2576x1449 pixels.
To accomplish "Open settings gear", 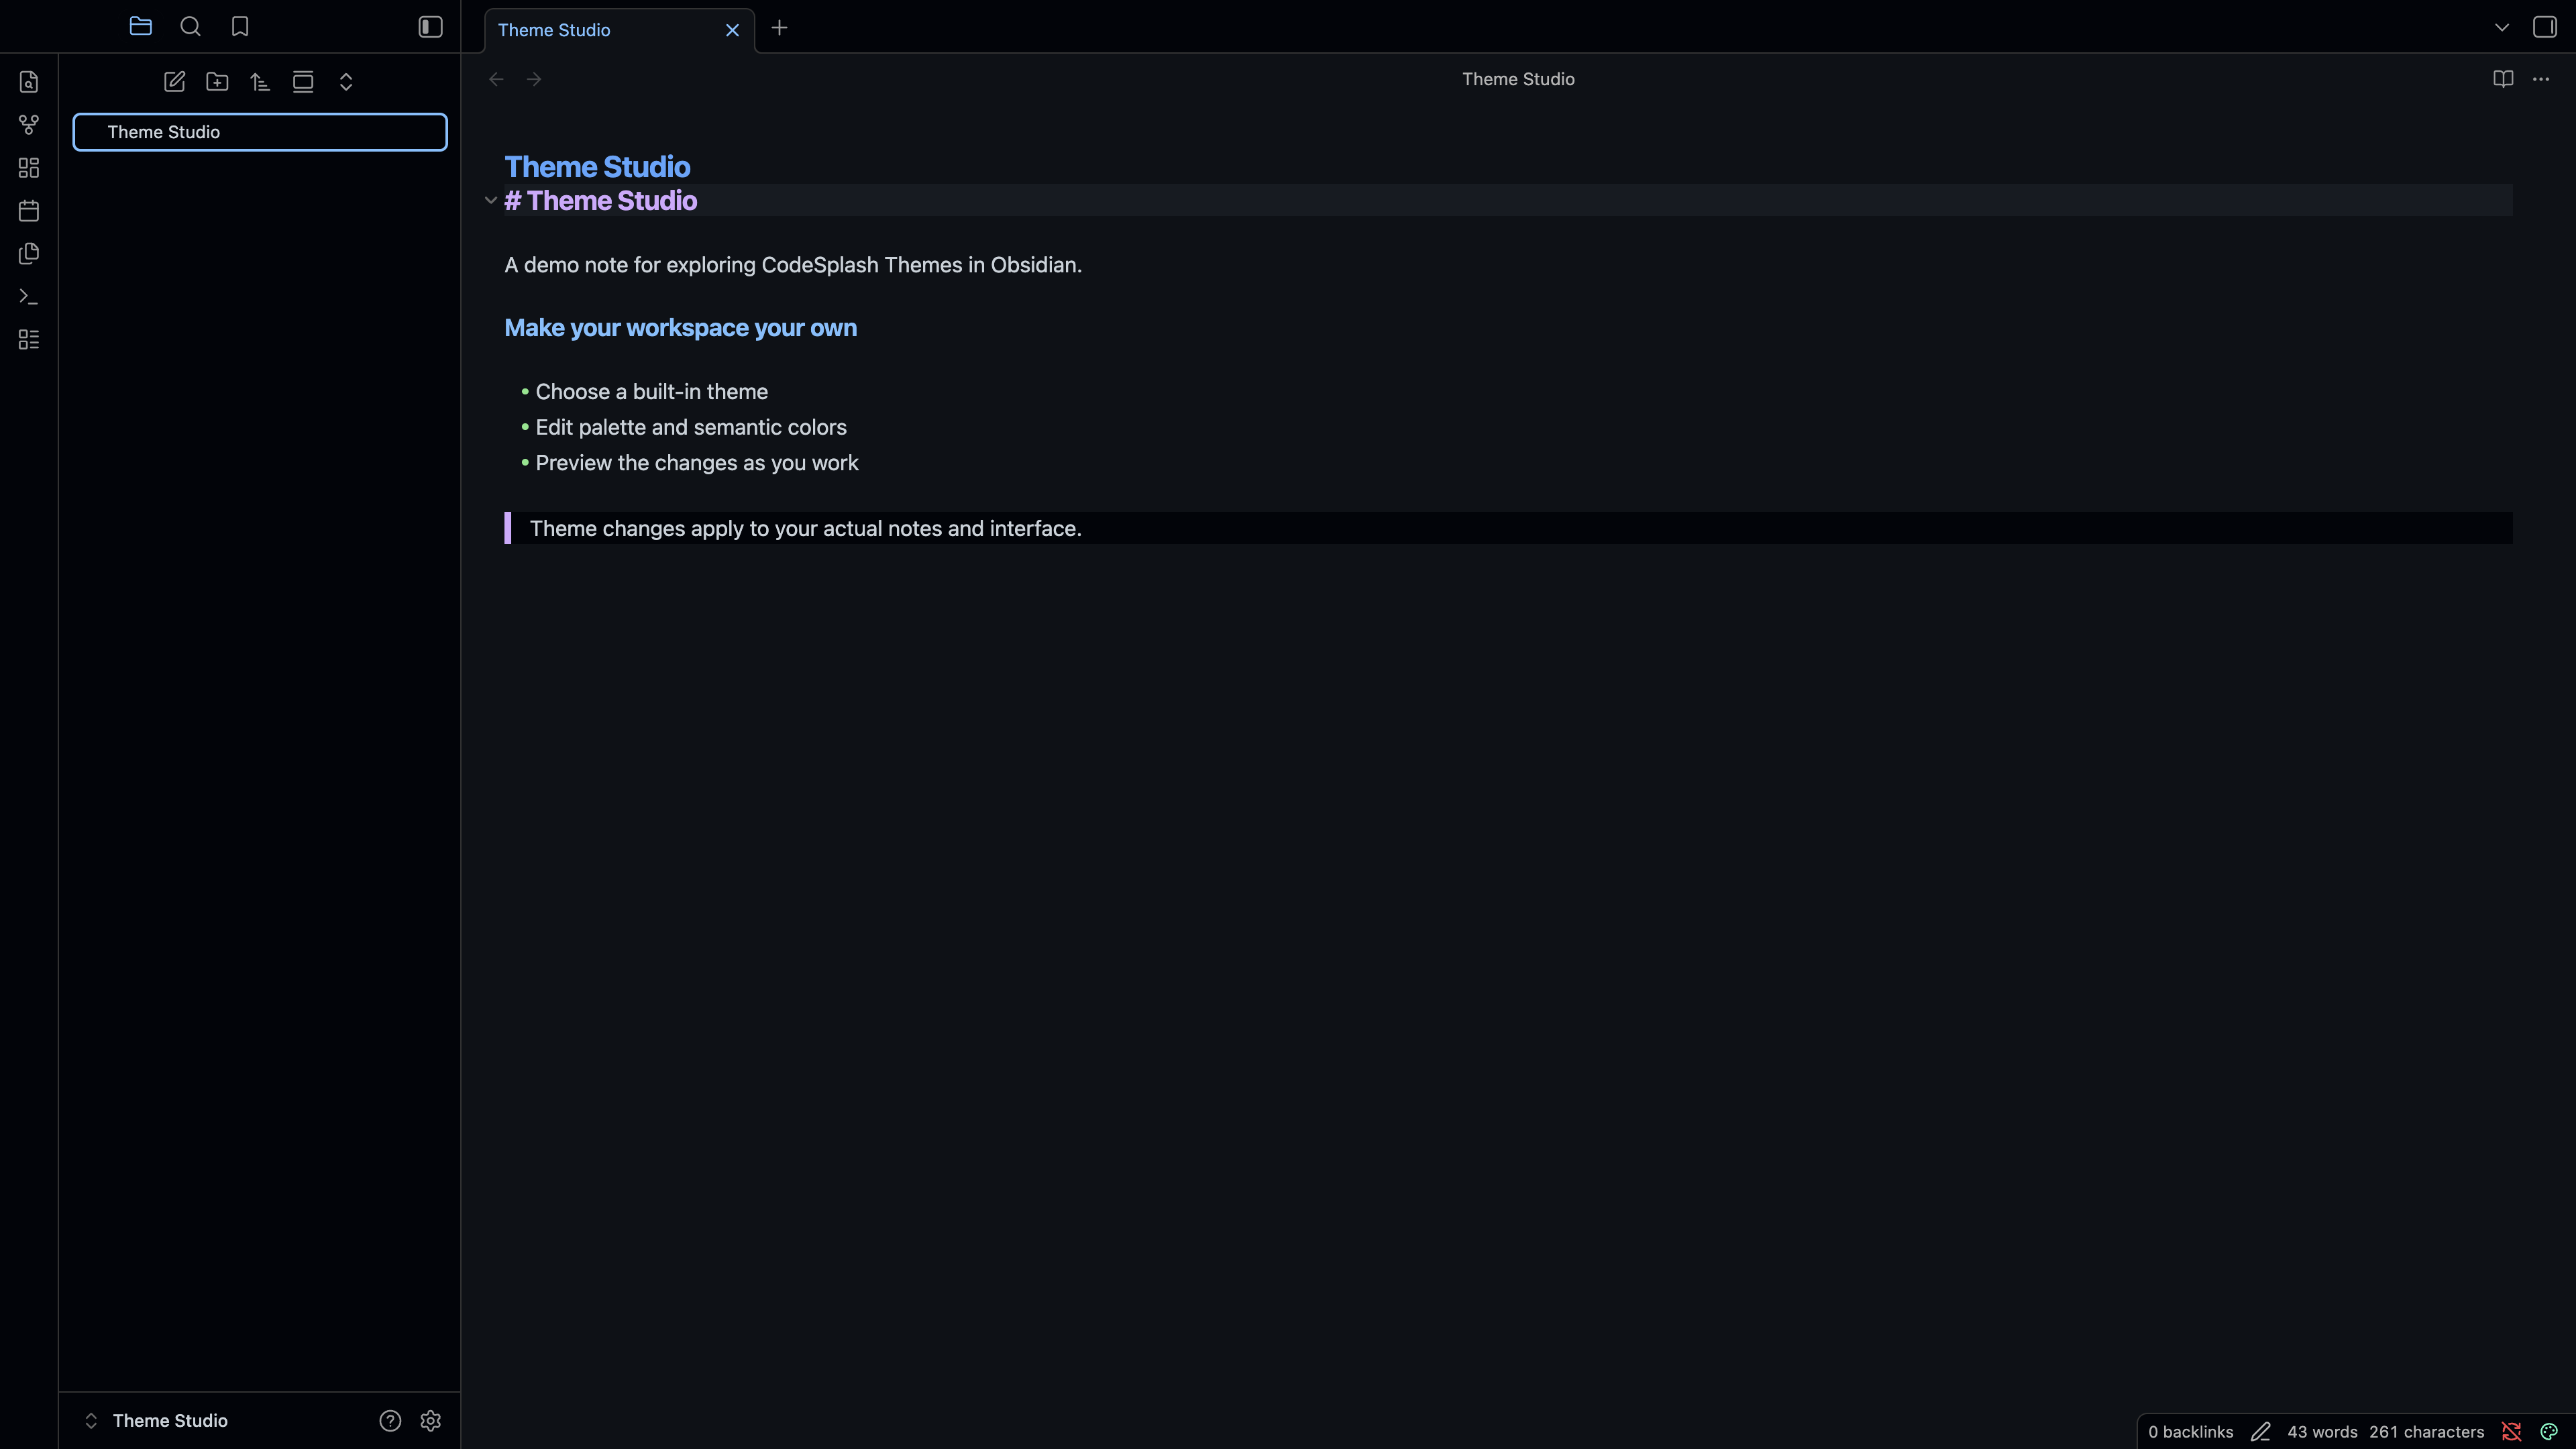I will [431, 1420].
